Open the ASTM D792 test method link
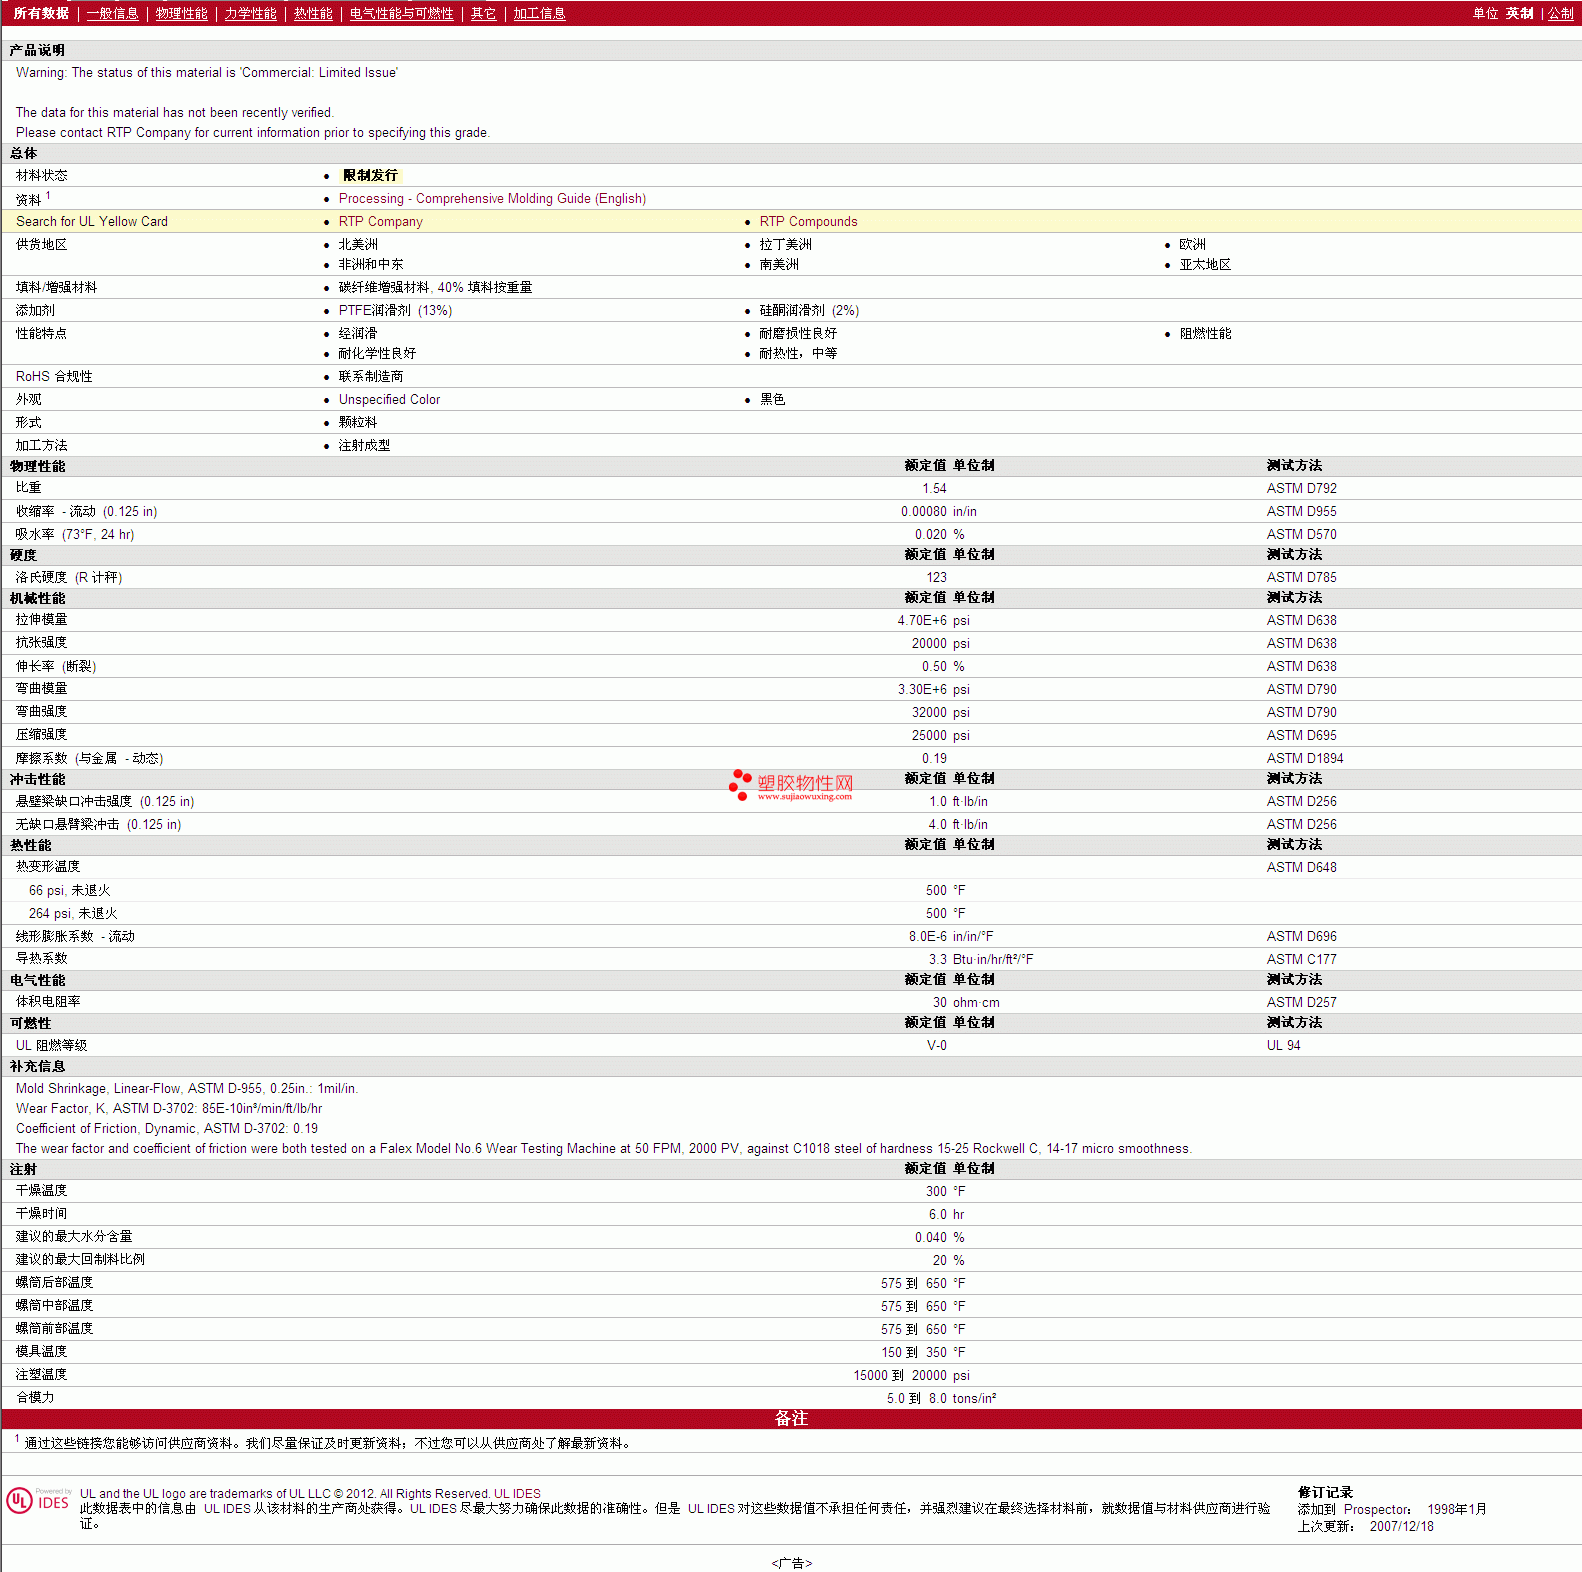 (x=1301, y=489)
